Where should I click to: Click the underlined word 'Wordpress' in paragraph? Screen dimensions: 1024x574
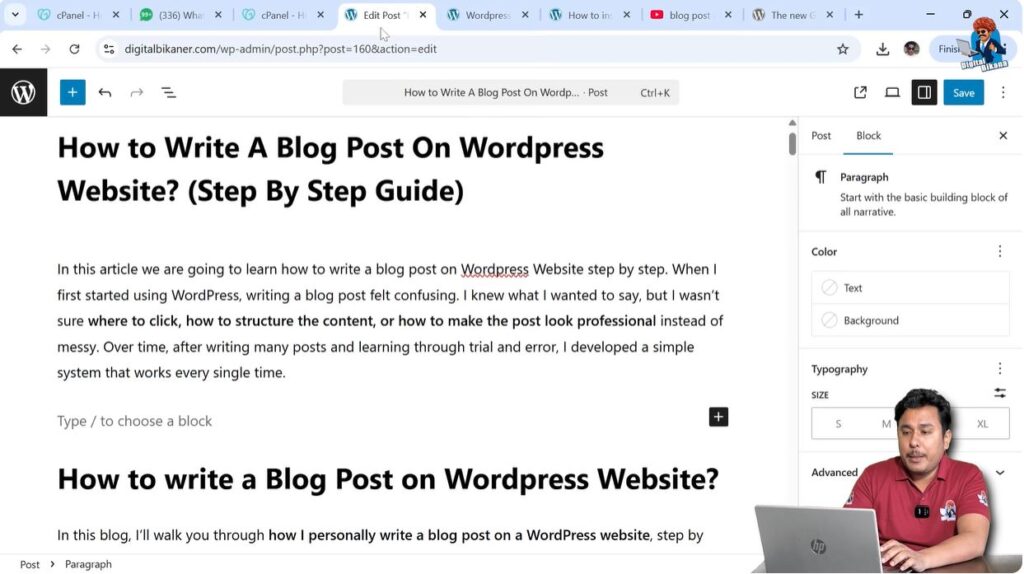tap(494, 269)
